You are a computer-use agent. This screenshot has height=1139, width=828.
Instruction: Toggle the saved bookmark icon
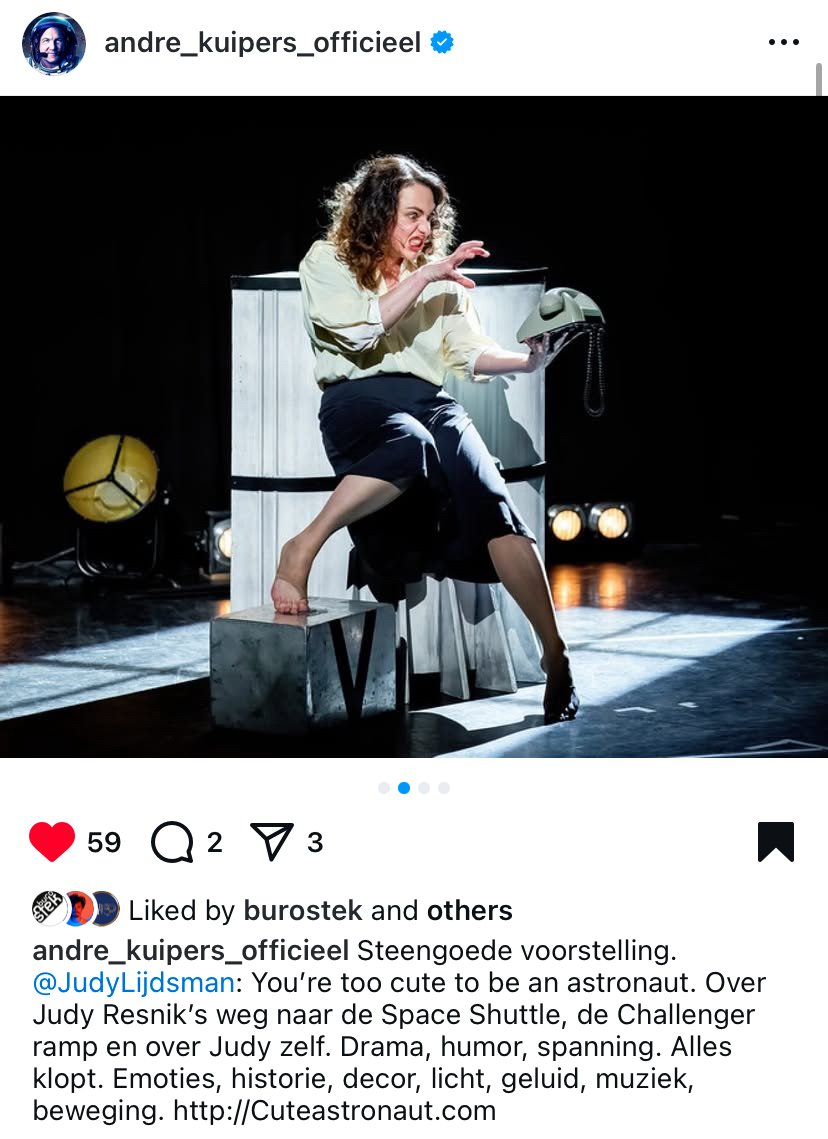776,842
